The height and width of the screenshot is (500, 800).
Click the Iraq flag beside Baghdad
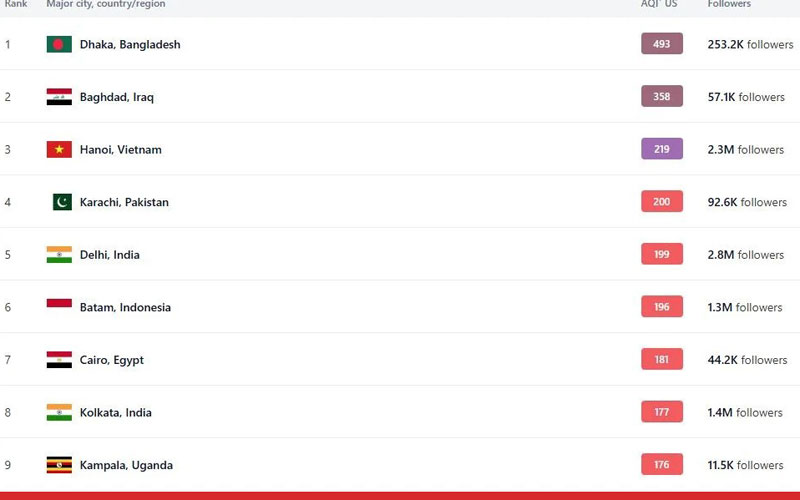click(x=59, y=97)
